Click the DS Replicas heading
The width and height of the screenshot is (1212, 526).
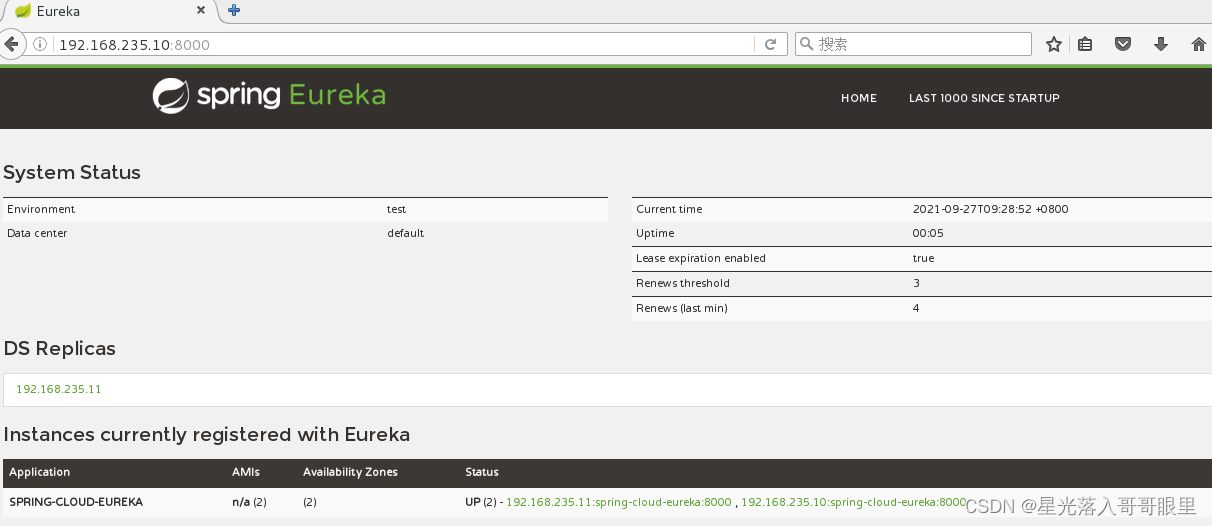click(60, 349)
